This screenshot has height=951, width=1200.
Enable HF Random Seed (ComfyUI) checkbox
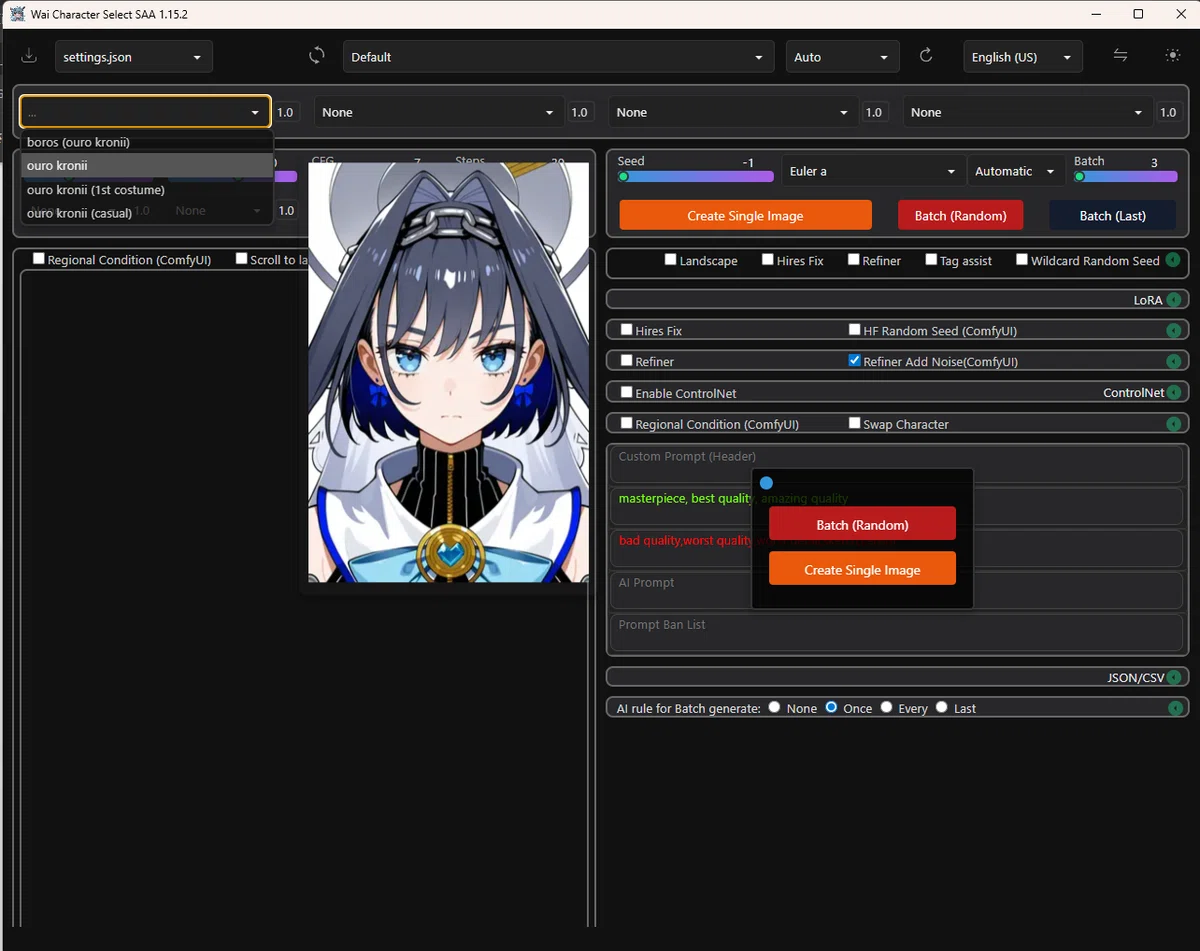click(x=855, y=329)
